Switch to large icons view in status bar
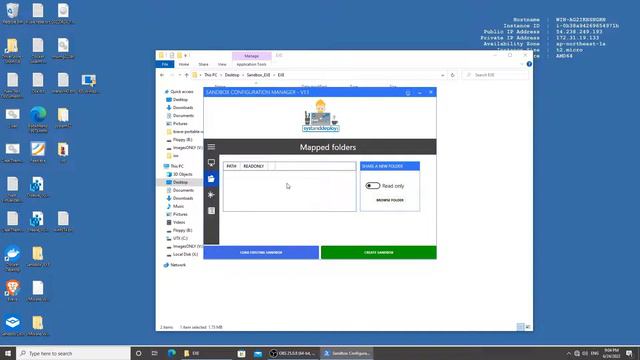Screen dimensions: 640x360 [528, 327]
